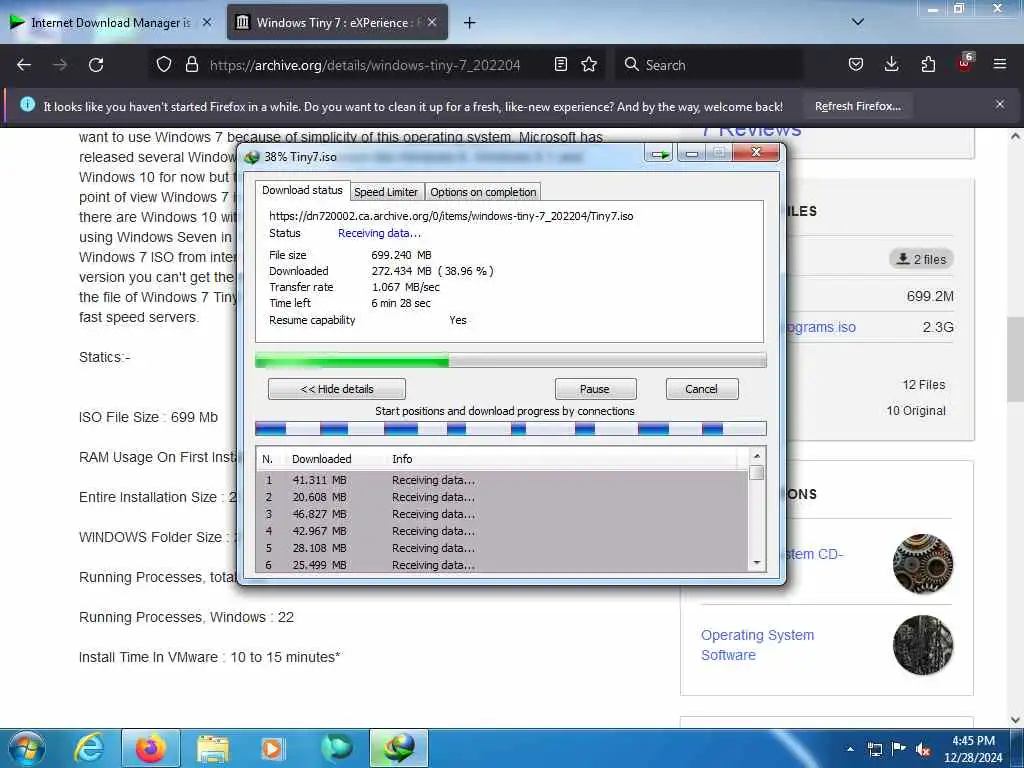Image resolution: width=1024 pixels, height=768 pixels.
Task: Open Internet Download Manager taskbar icon
Action: 399,748
